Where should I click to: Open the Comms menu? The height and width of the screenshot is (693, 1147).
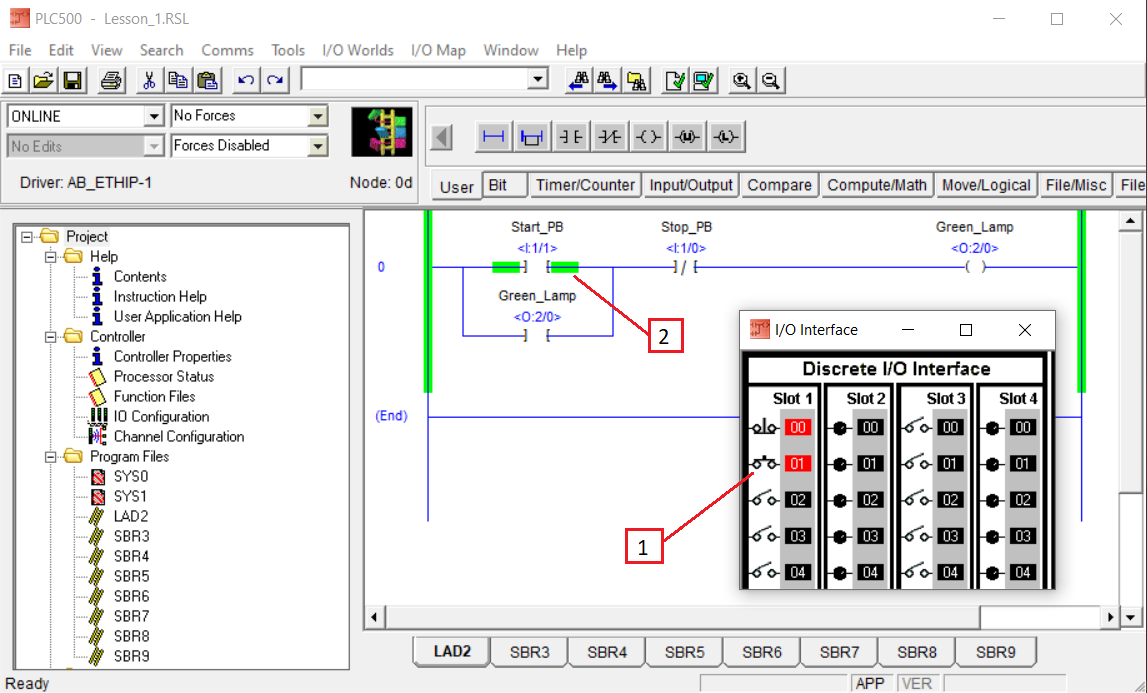pyautogui.click(x=227, y=50)
